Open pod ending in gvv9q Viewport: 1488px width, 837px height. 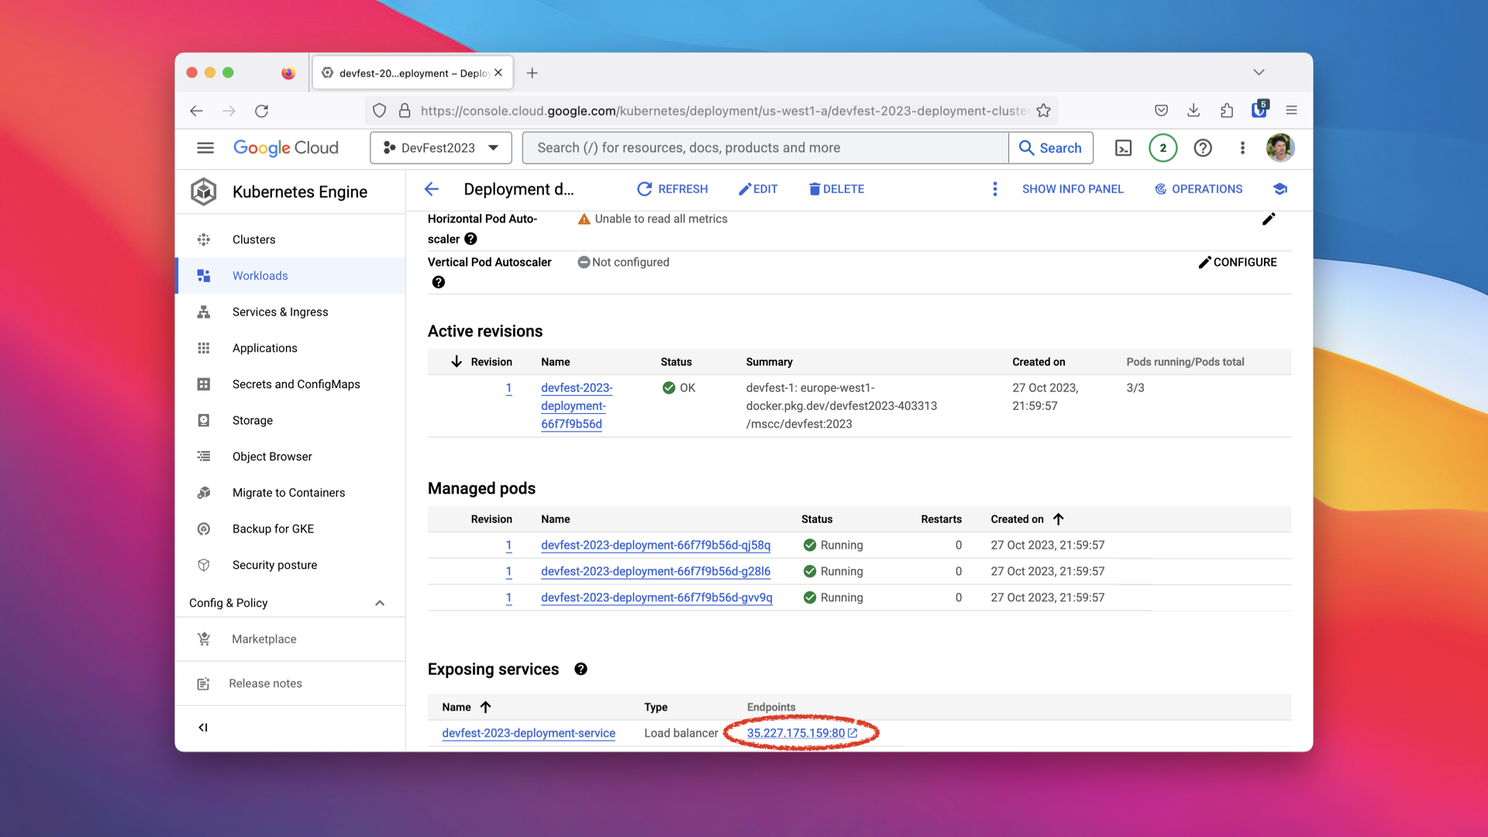point(657,597)
